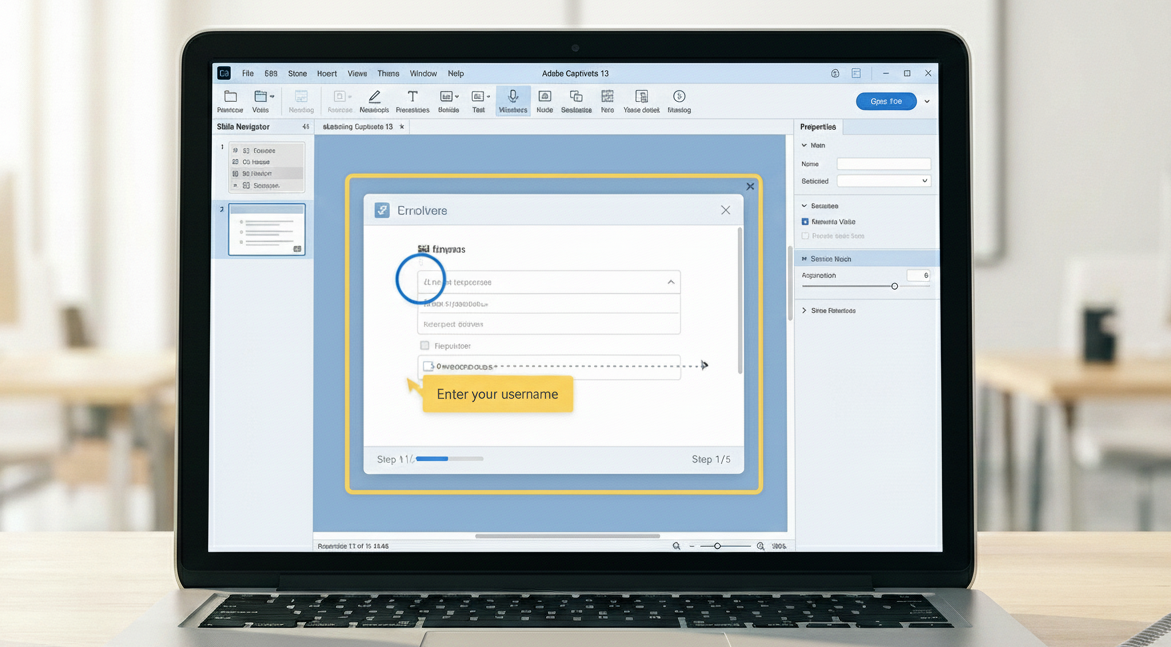Select the text tool T icon
The height and width of the screenshot is (647, 1171).
[x=412, y=97]
